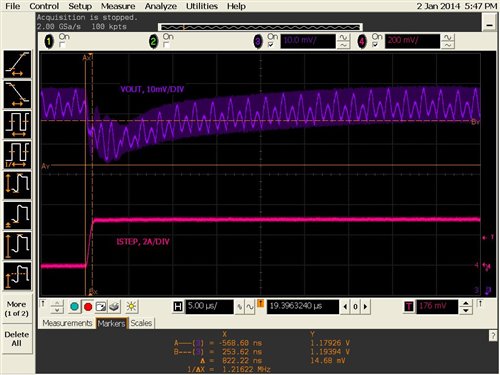Click the waveform intensity sun icon
Image resolution: width=500 pixels, height=375 pixels.
pos(131,306)
